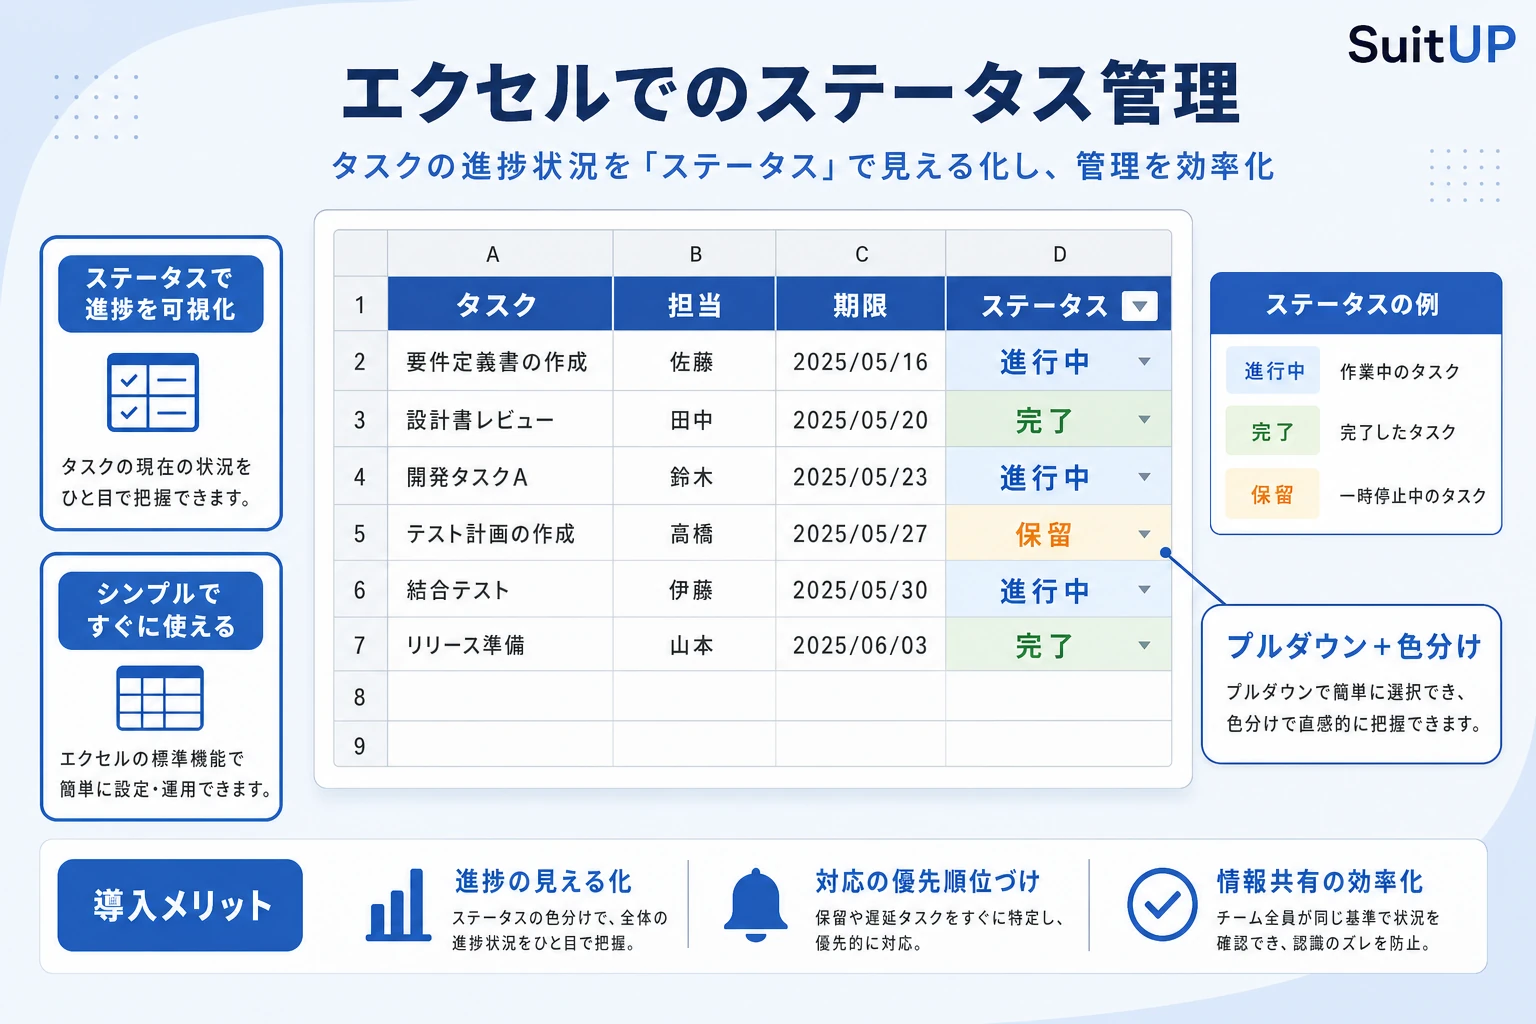Open status dropdown arrow for リリース準備 row
1536x1024 pixels.
click(1144, 645)
